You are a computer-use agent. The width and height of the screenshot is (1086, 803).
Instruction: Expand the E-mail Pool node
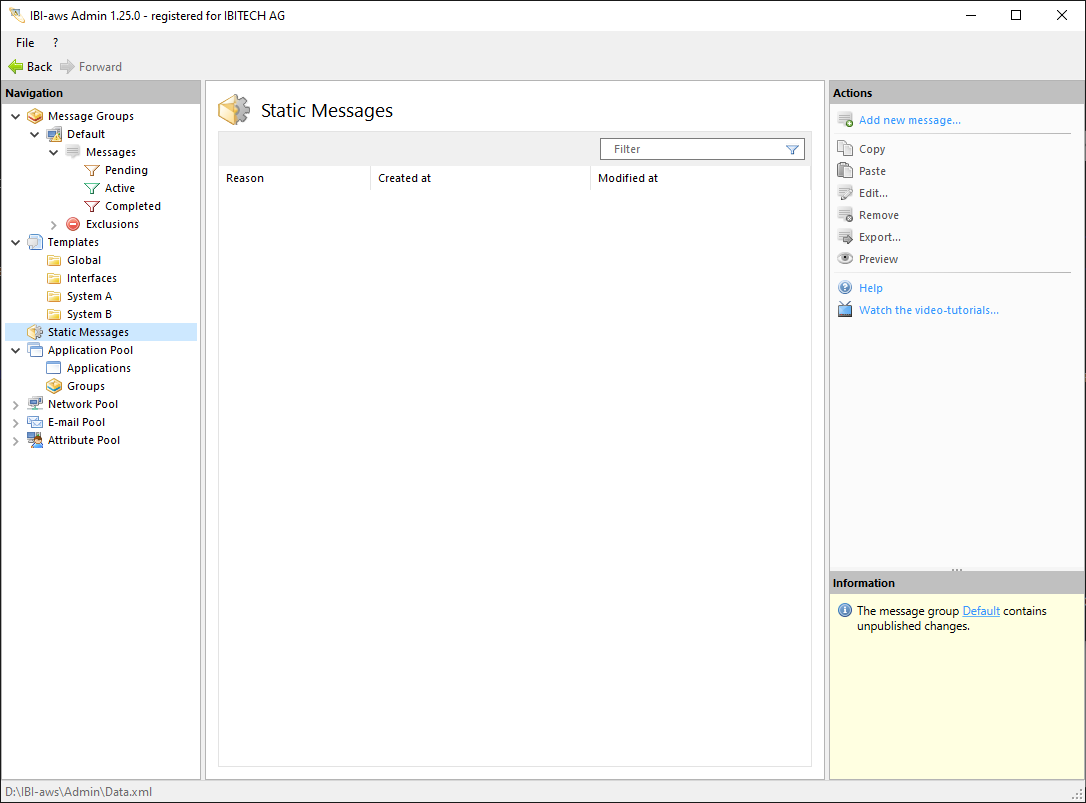tap(15, 423)
